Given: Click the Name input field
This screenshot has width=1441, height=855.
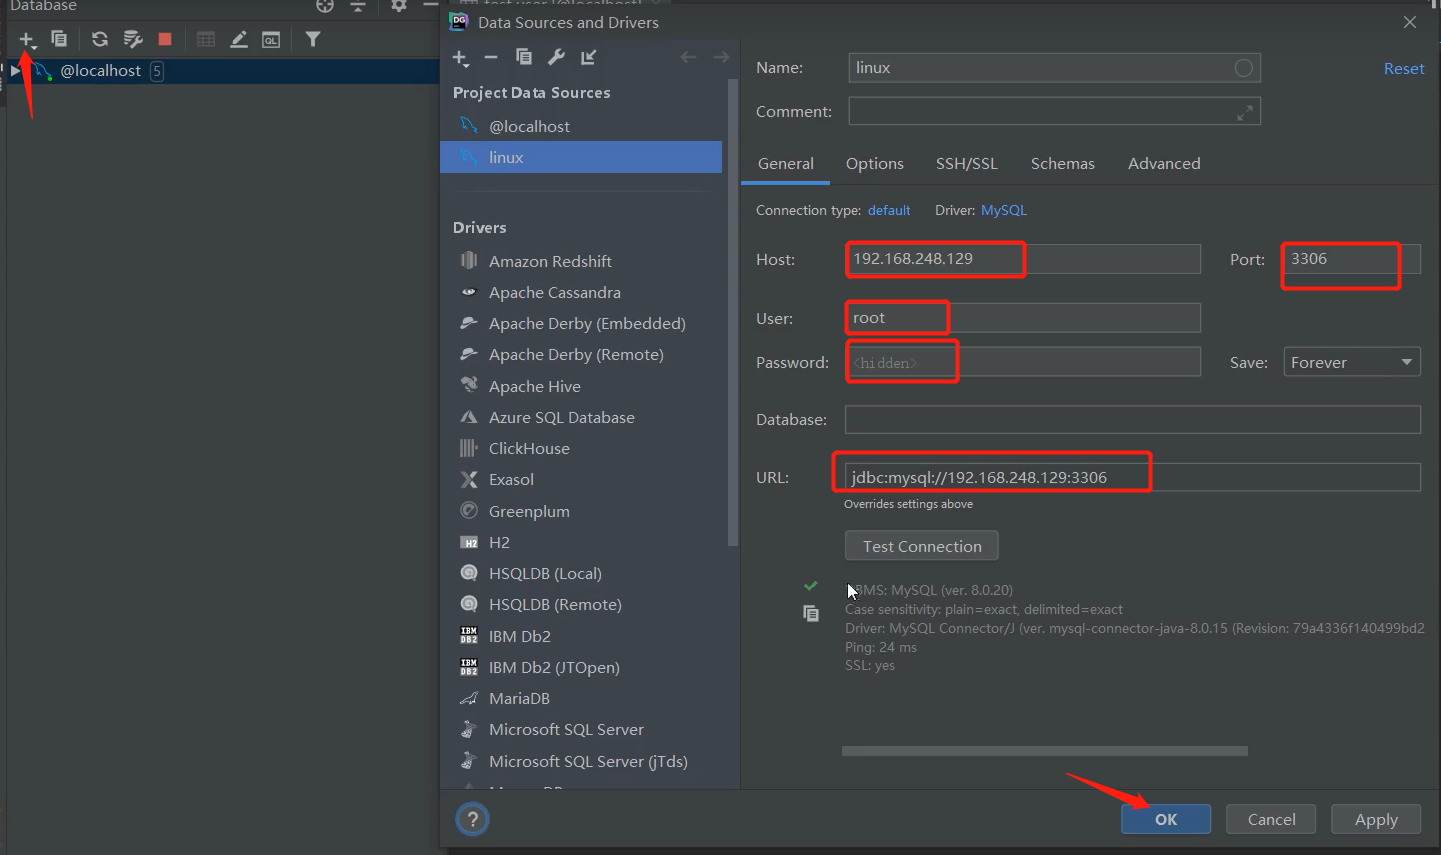Looking at the screenshot, I should click(1054, 68).
